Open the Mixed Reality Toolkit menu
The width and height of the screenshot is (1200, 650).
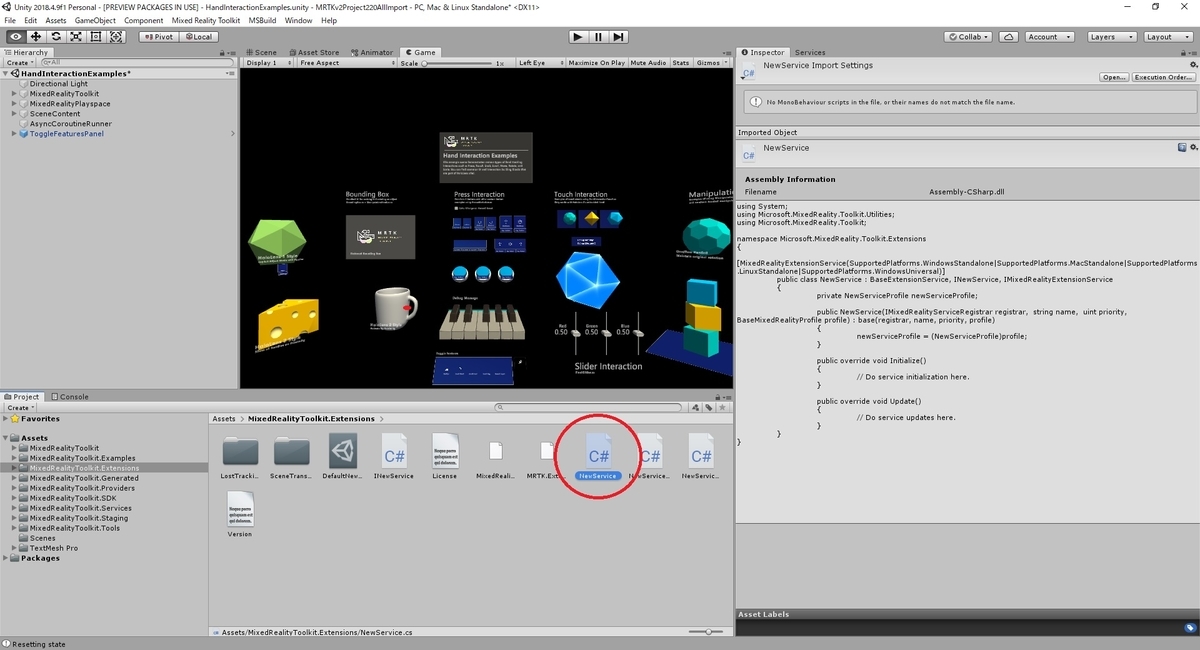(x=206, y=20)
